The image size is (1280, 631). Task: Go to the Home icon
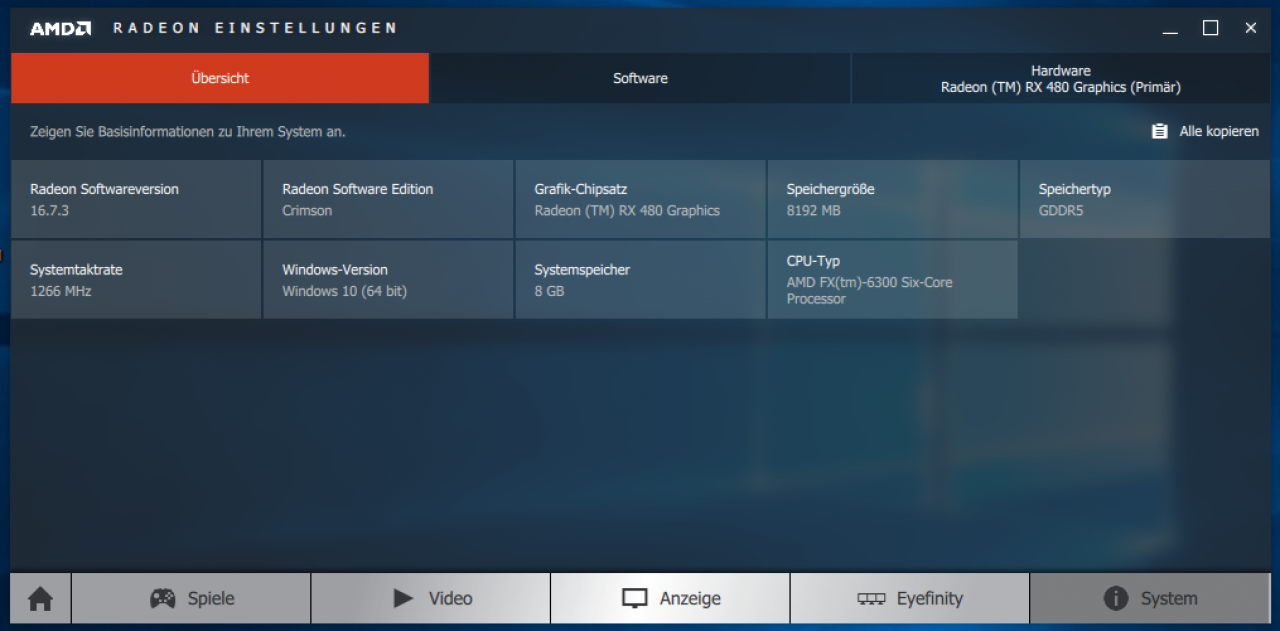[40, 599]
